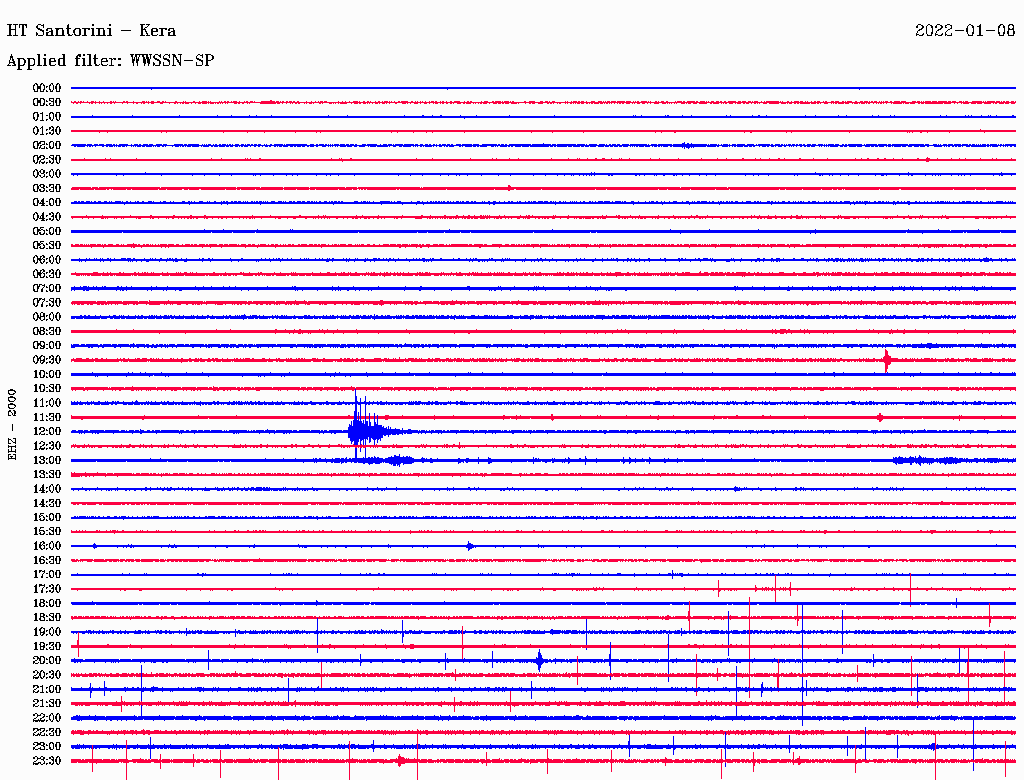The image size is (1024, 780).
Task: Select the 10:00 time label
Action: tap(47, 374)
